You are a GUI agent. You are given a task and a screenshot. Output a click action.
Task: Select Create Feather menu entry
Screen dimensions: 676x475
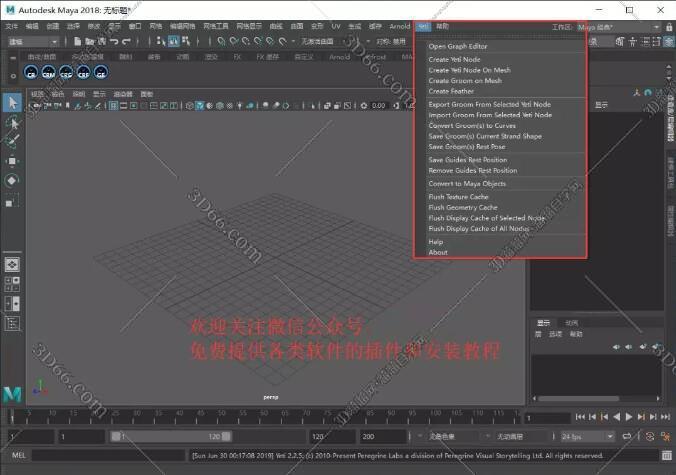pos(451,91)
